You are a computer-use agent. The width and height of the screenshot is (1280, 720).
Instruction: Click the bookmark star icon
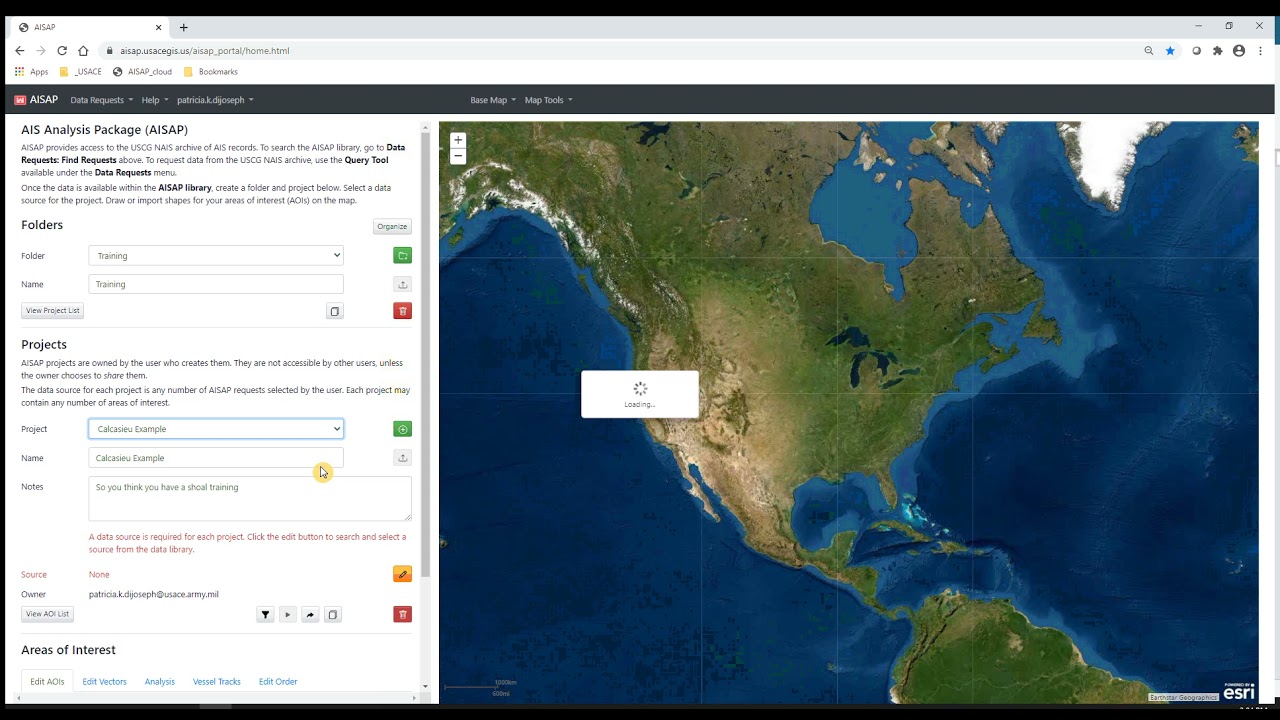coord(1170,51)
